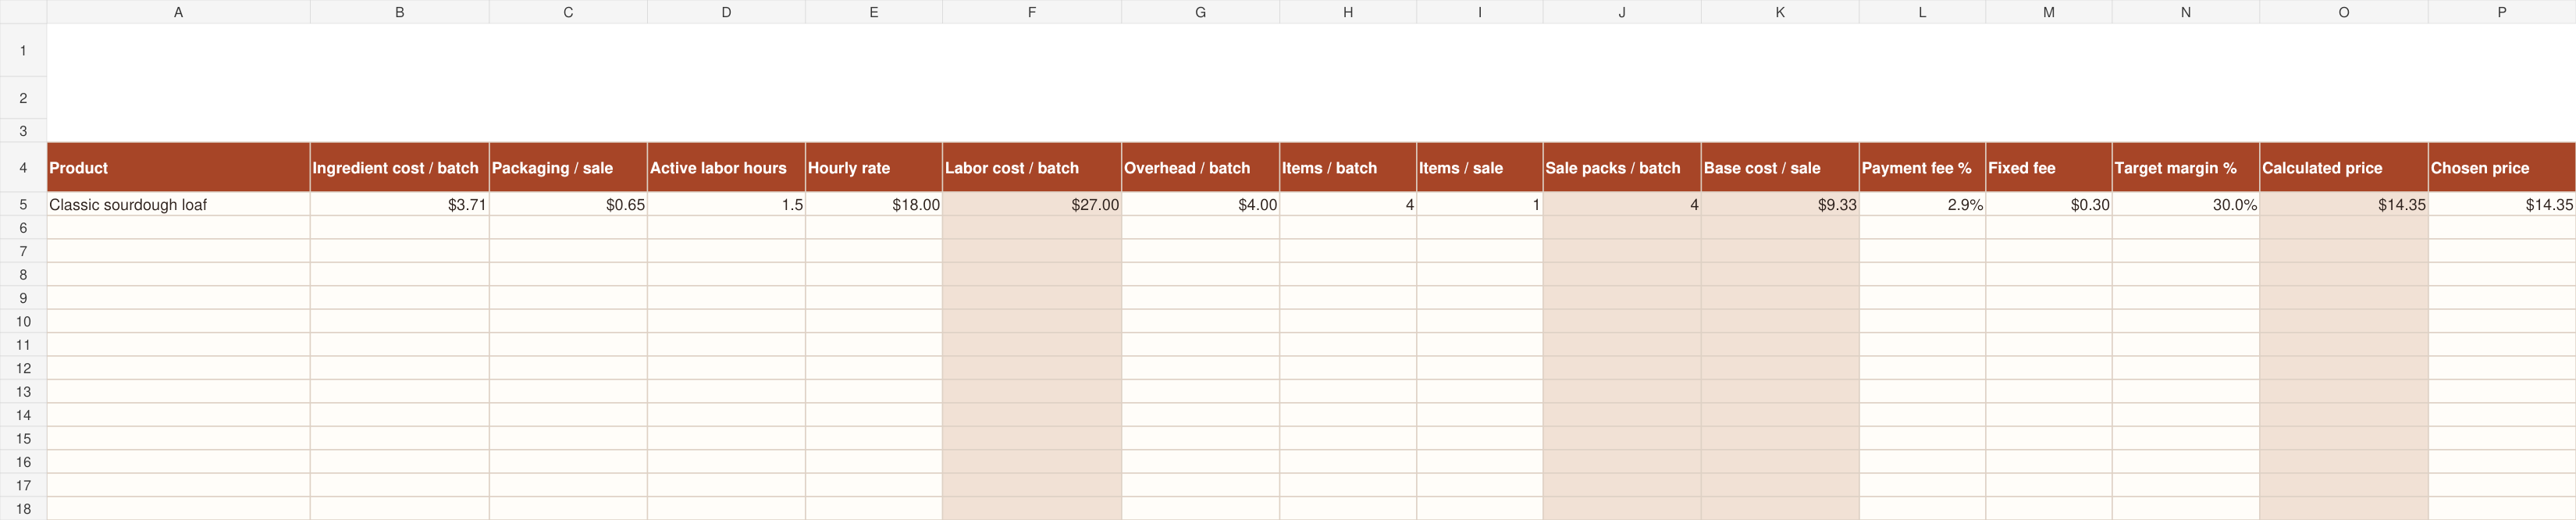Click the Overhead / batch header
The width and height of the screenshot is (2576, 520).
pyautogui.click(x=1200, y=167)
